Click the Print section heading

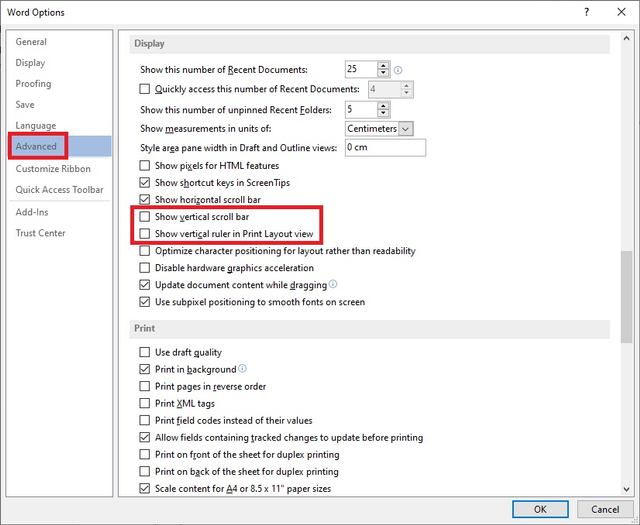(144, 329)
